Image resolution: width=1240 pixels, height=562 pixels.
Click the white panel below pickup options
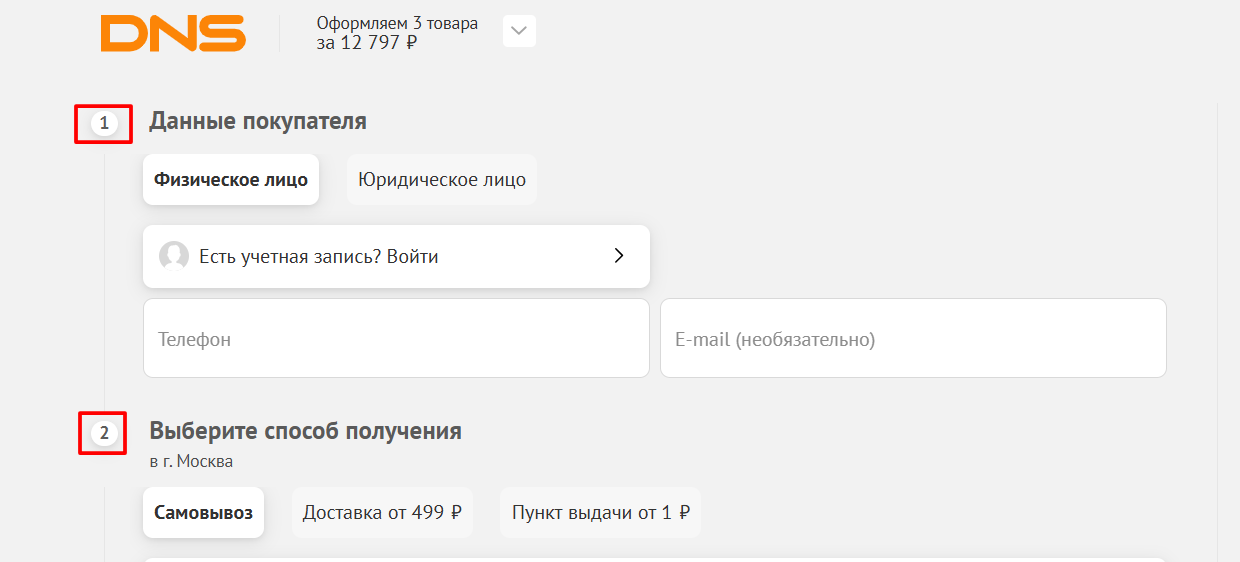655,559
